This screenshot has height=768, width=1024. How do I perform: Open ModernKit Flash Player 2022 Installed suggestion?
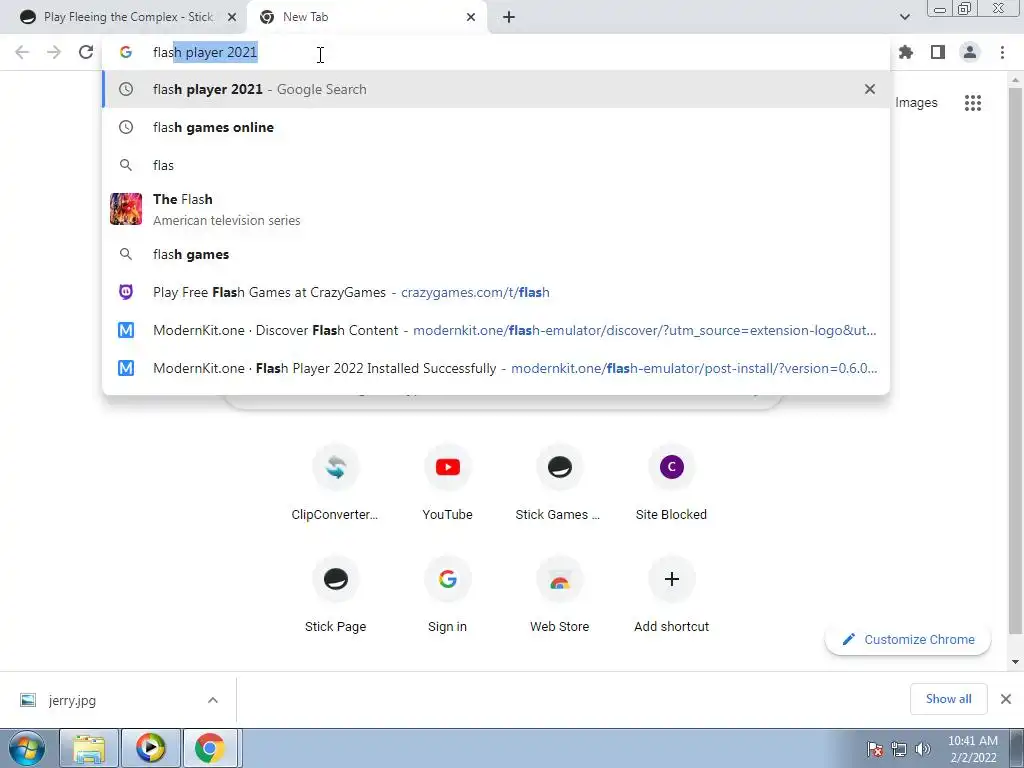tap(496, 368)
